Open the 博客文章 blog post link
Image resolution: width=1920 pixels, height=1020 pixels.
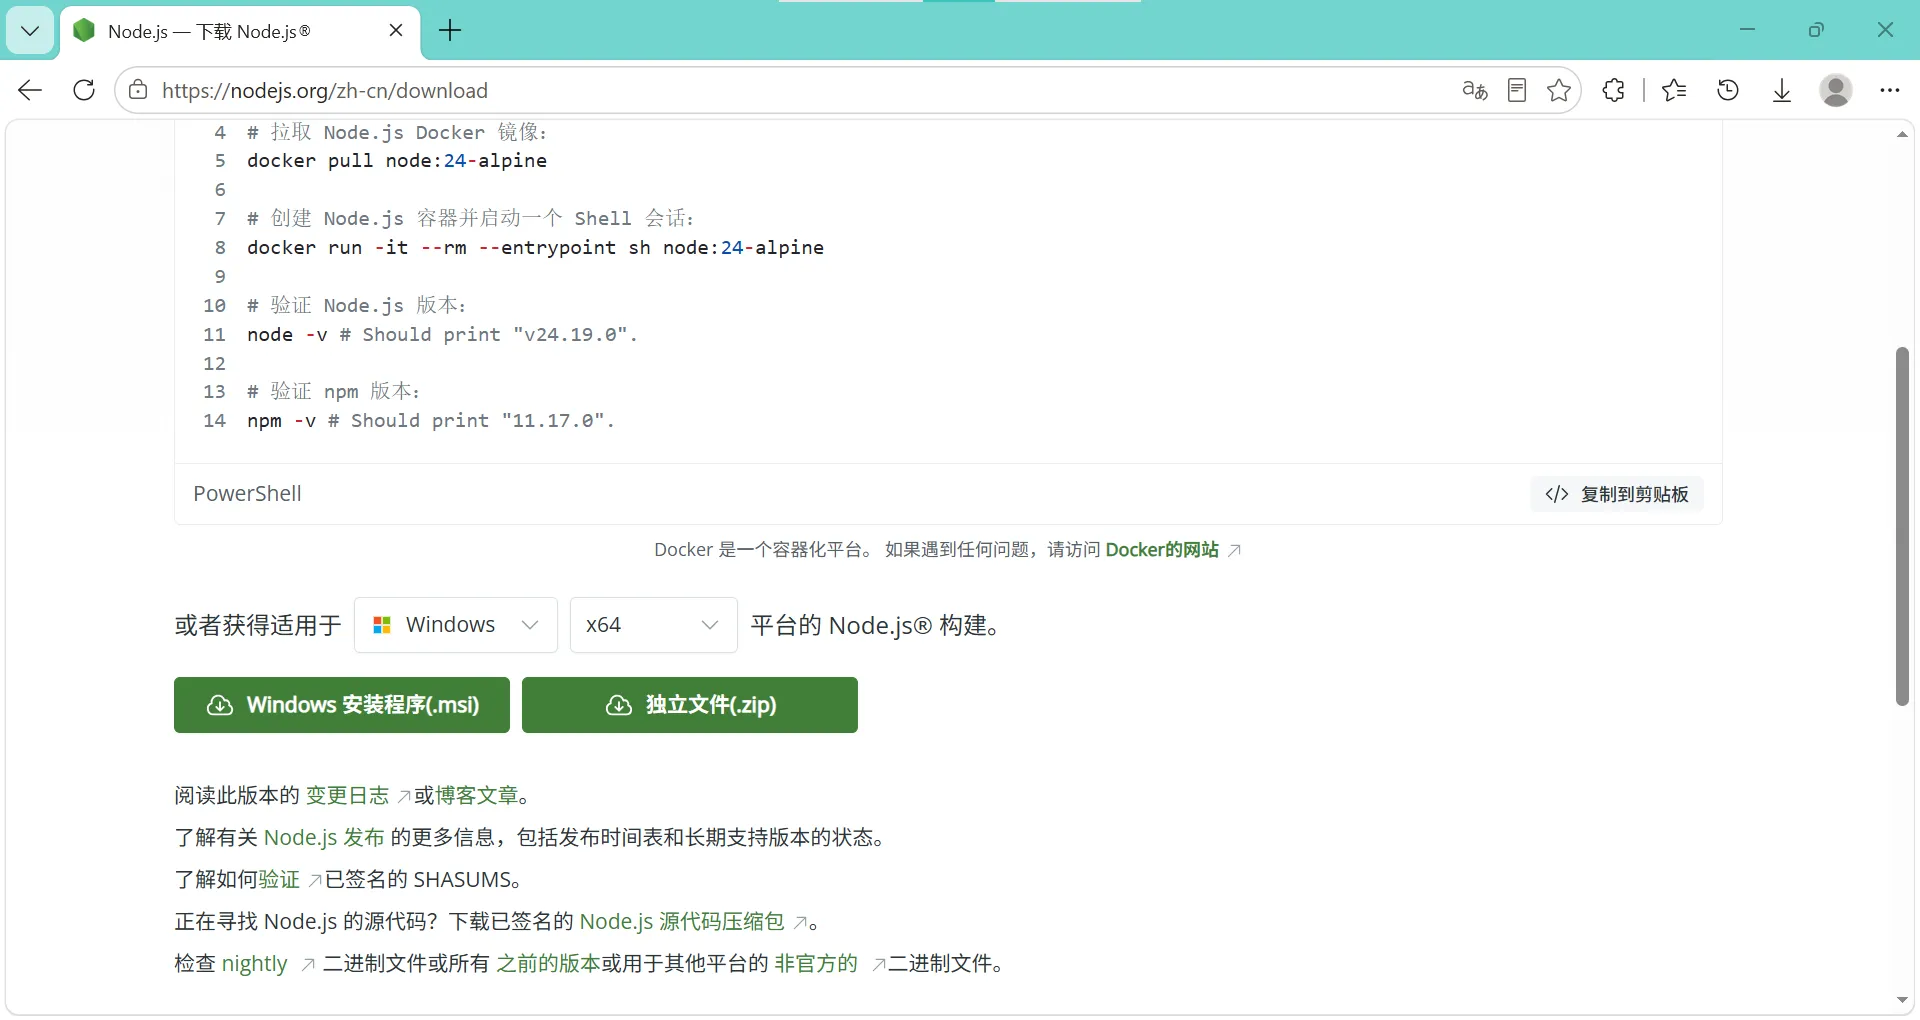click(x=476, y=795)
